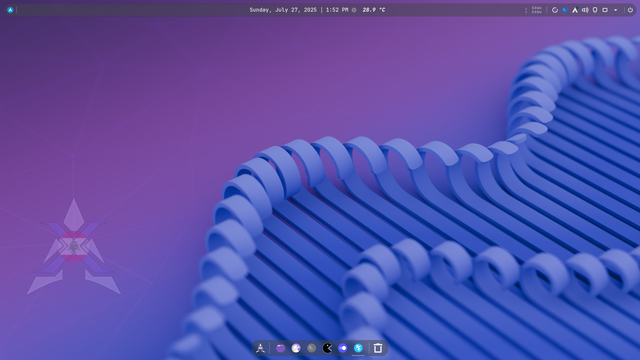Launch the web browser icon in dock

296,348
